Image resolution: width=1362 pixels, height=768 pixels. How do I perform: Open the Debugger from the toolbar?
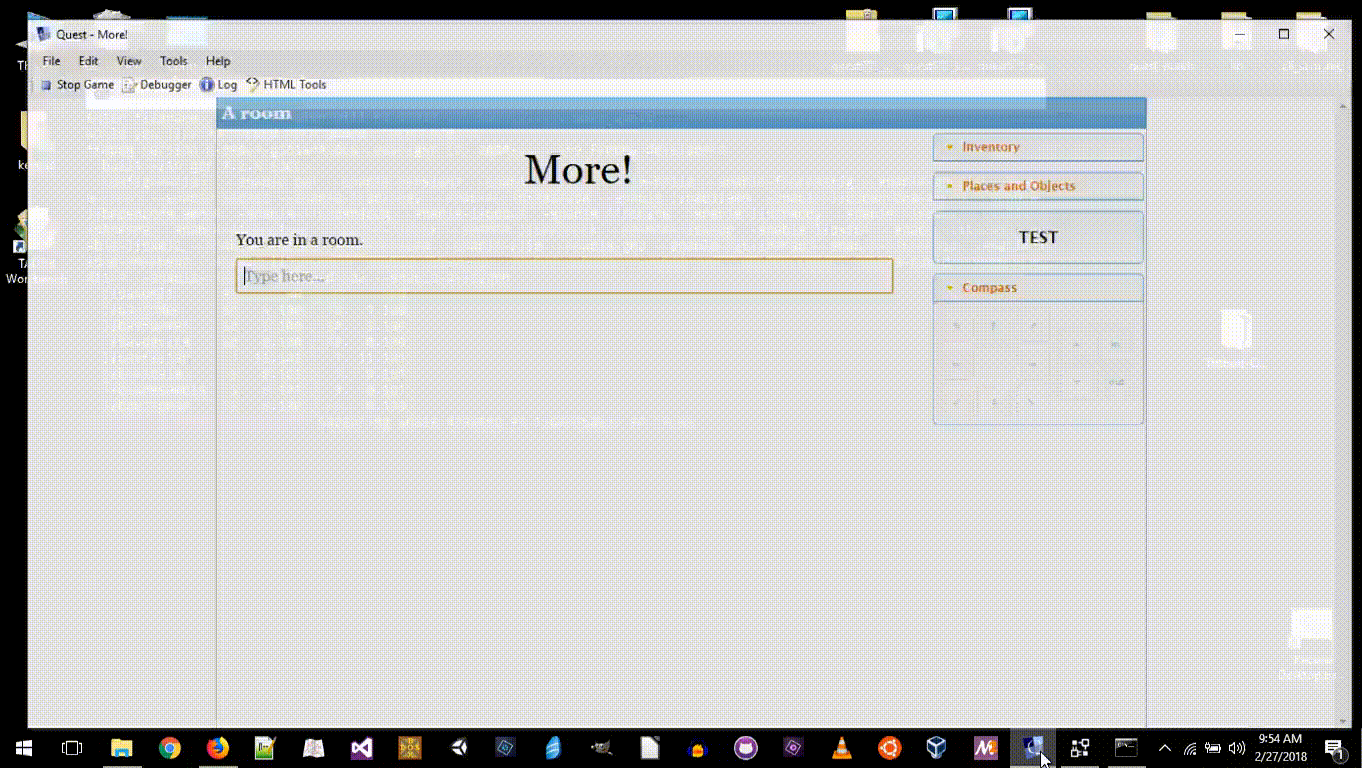point(157,85)
